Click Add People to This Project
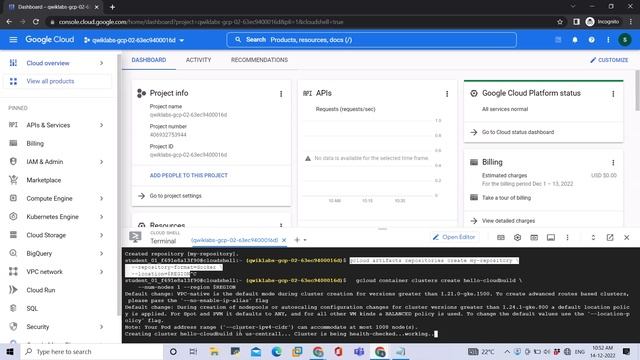The height and width of the screenshot is (360, 640). pos(189,175)
